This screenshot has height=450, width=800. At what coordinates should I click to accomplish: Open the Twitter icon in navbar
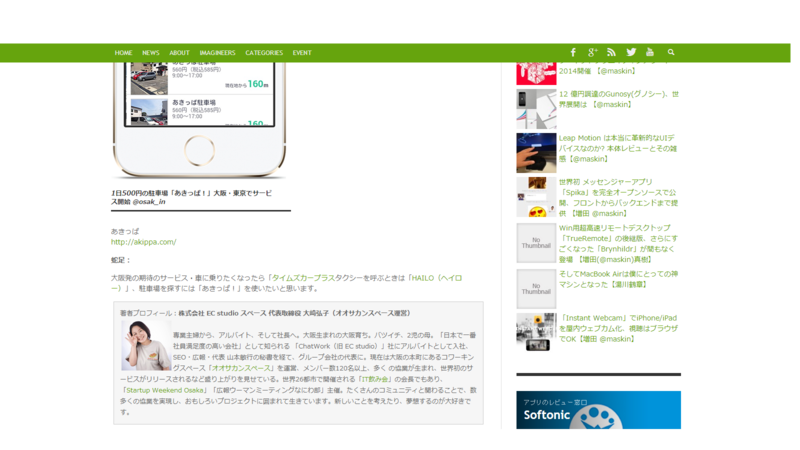point(631,53)
